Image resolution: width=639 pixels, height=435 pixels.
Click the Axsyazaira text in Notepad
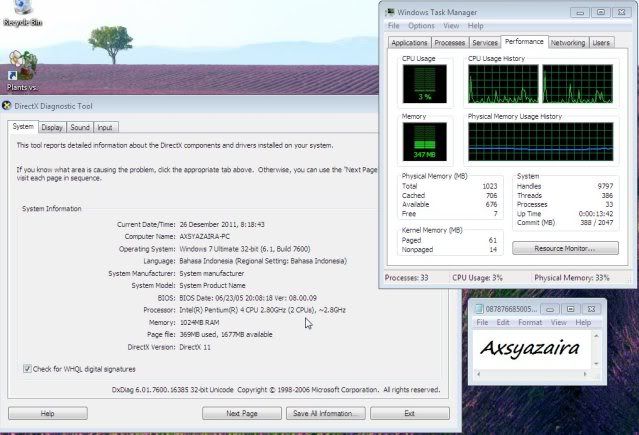point(530,349)
